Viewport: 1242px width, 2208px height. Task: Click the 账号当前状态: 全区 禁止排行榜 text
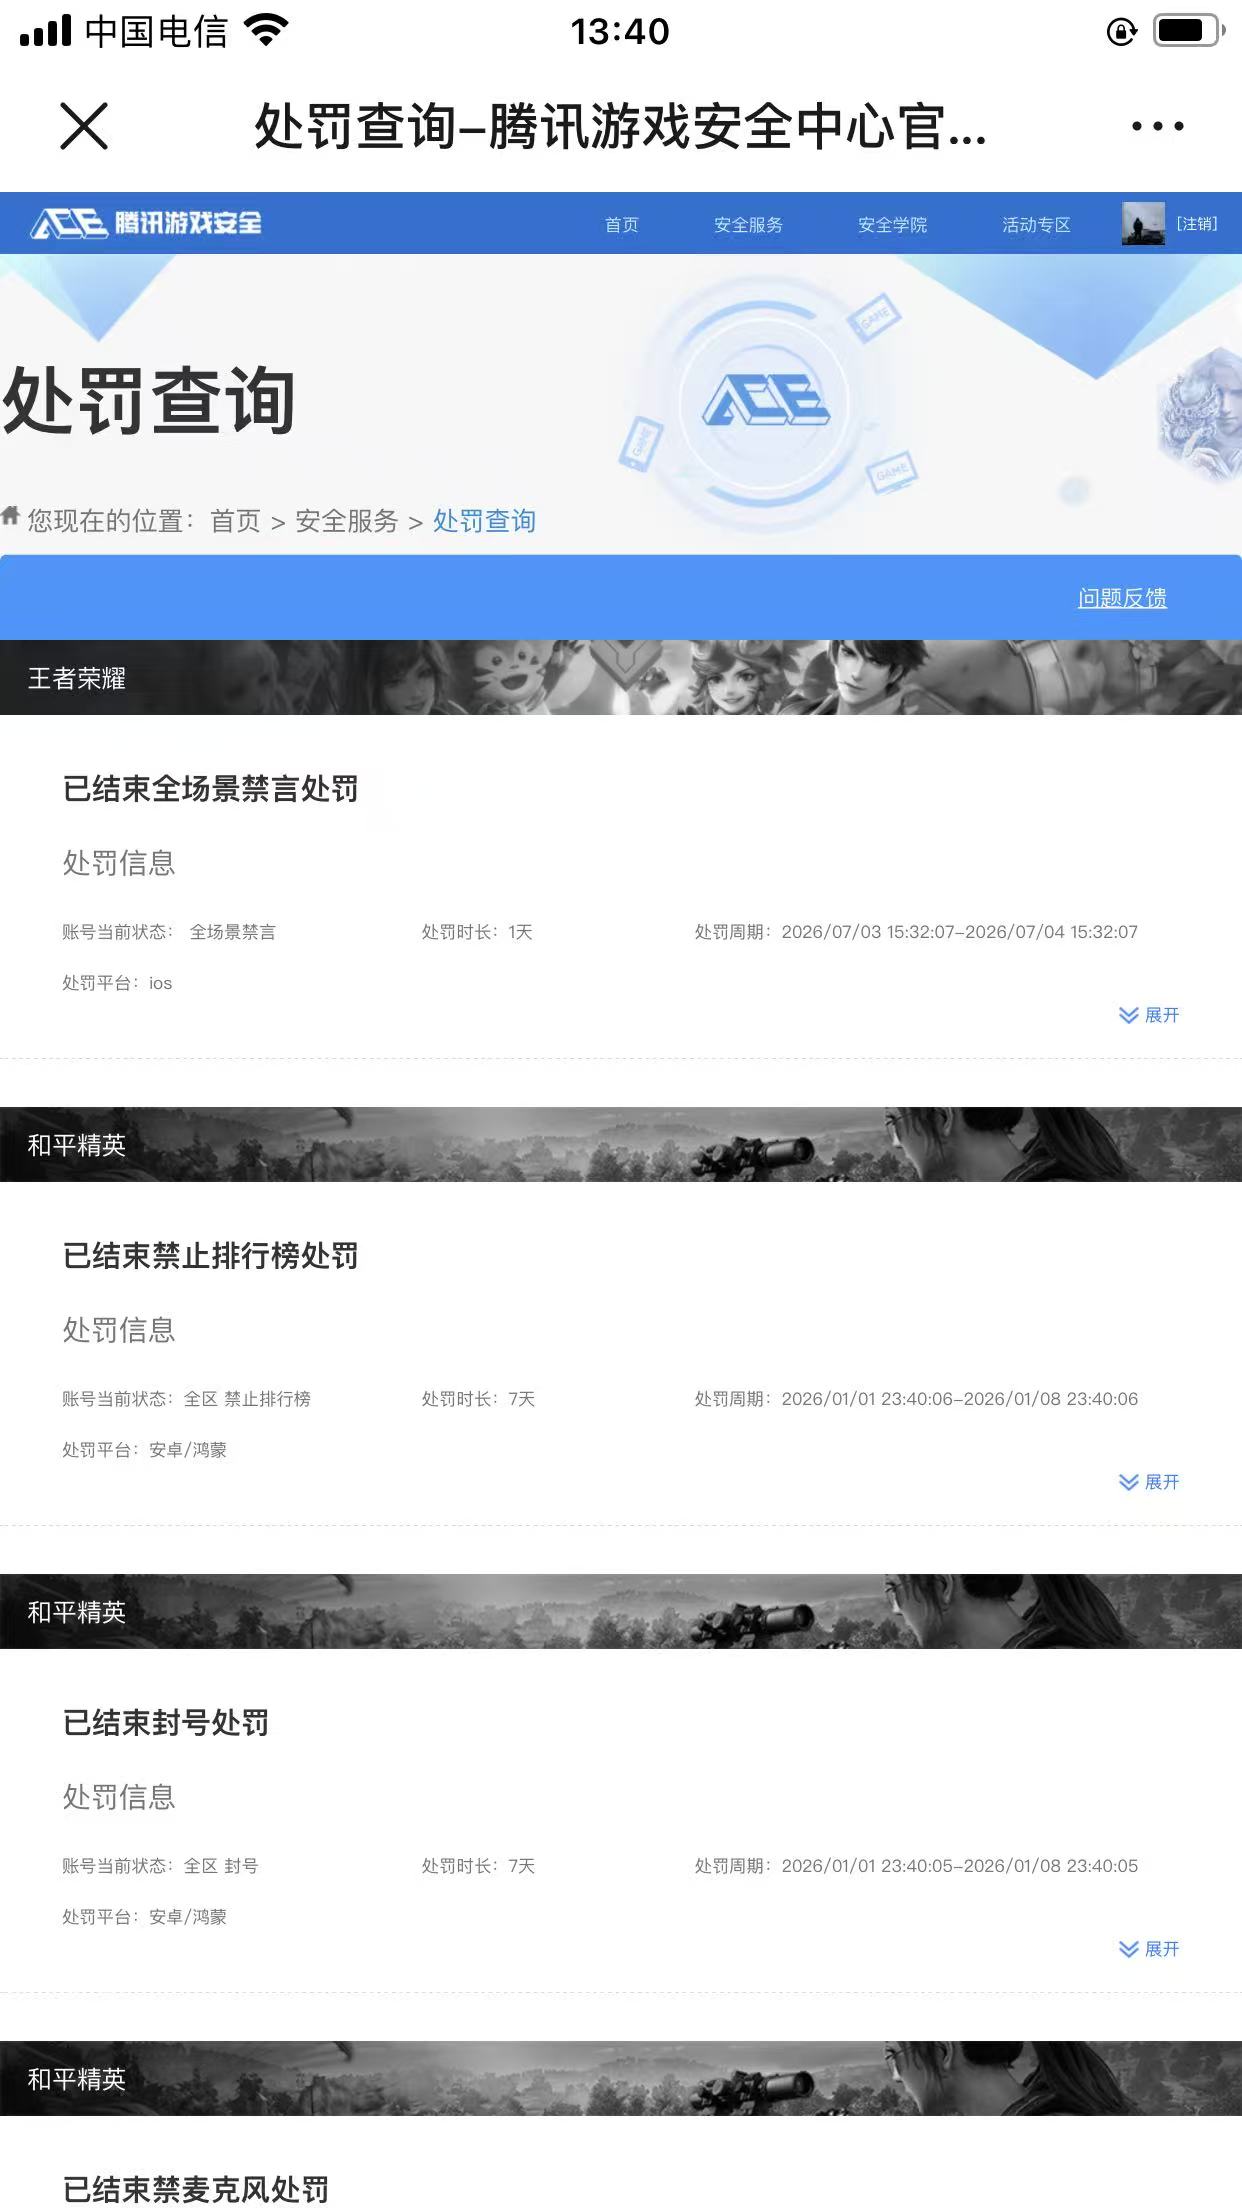[x=186, y=1399]
